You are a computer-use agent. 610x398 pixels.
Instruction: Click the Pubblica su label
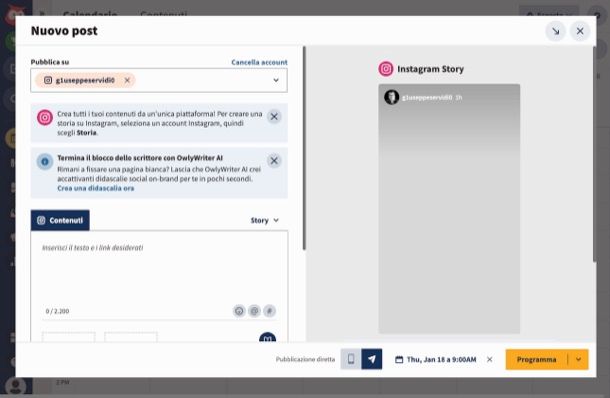(50, 62)
